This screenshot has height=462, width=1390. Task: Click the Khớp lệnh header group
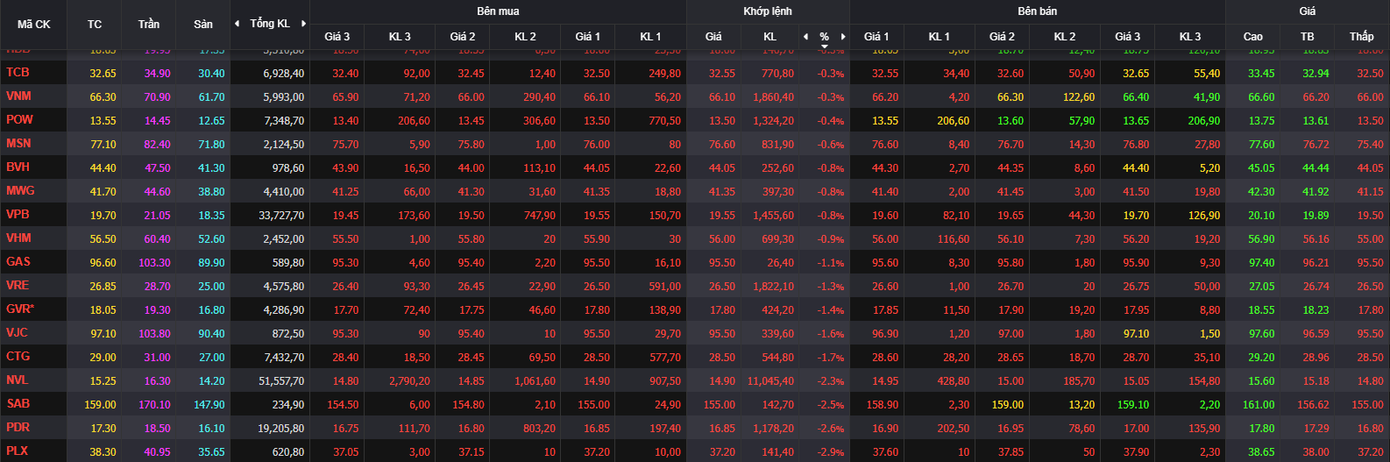[767, 11]
